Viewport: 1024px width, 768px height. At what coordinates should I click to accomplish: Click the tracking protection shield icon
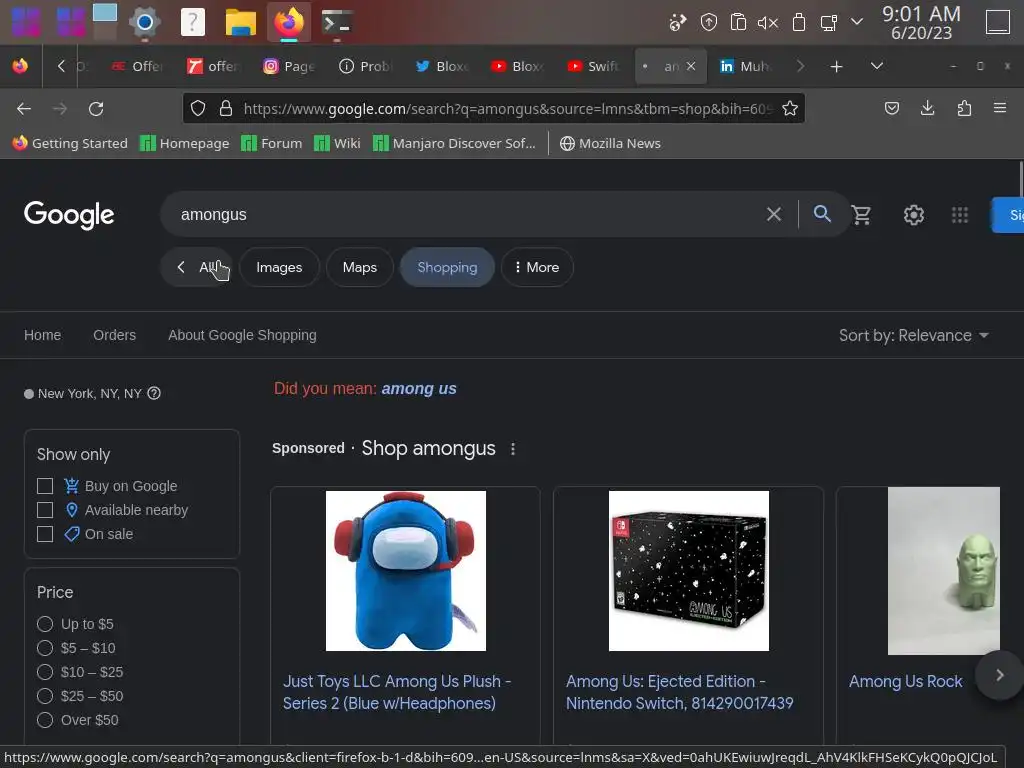[198, 108]
